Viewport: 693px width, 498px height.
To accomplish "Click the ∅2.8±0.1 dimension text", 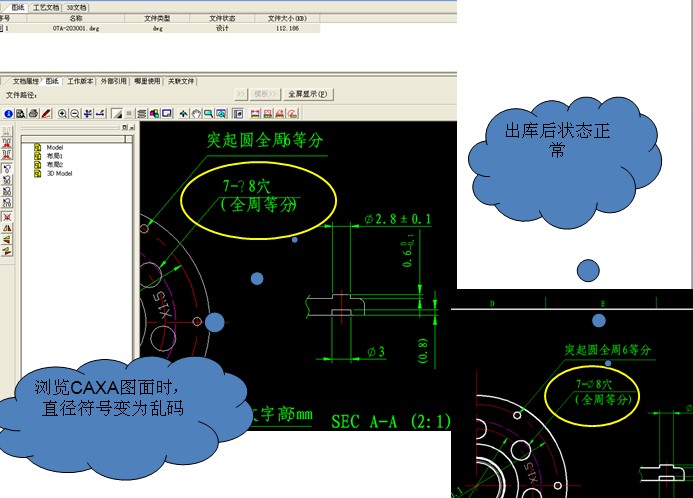I will (x=398, y=219).
